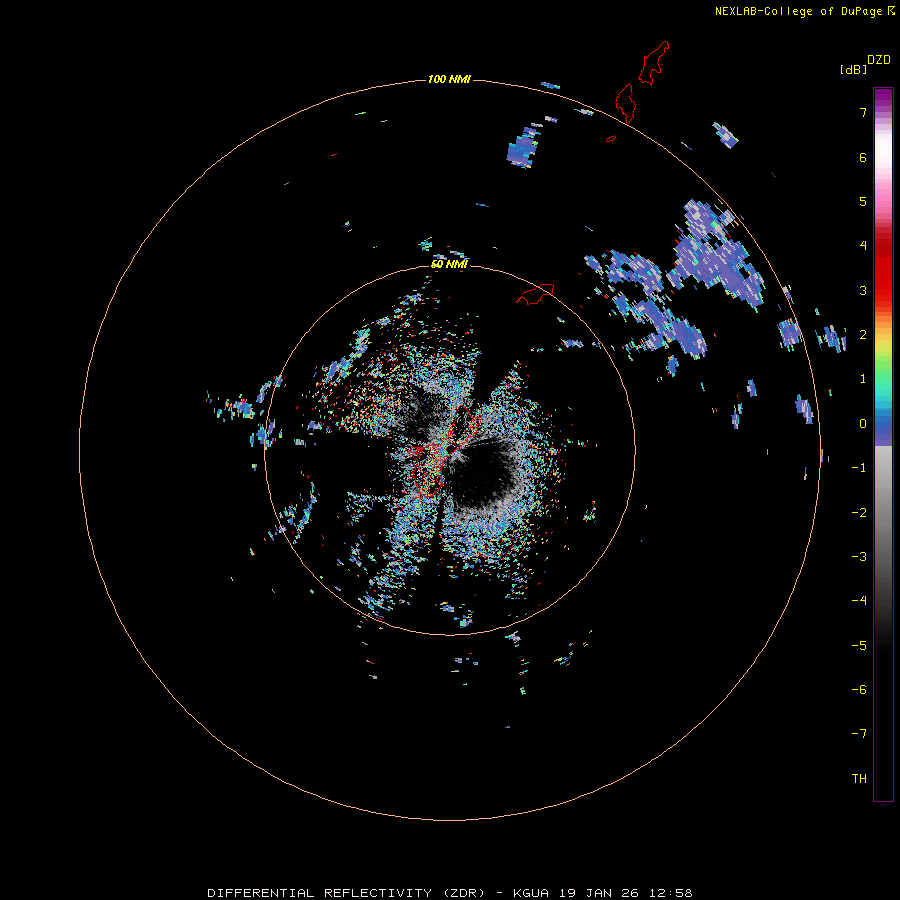Click the 100 NMI range ring label
This screenshot has height=900, width=900.
pyautogui.click(x=449, y=79)
